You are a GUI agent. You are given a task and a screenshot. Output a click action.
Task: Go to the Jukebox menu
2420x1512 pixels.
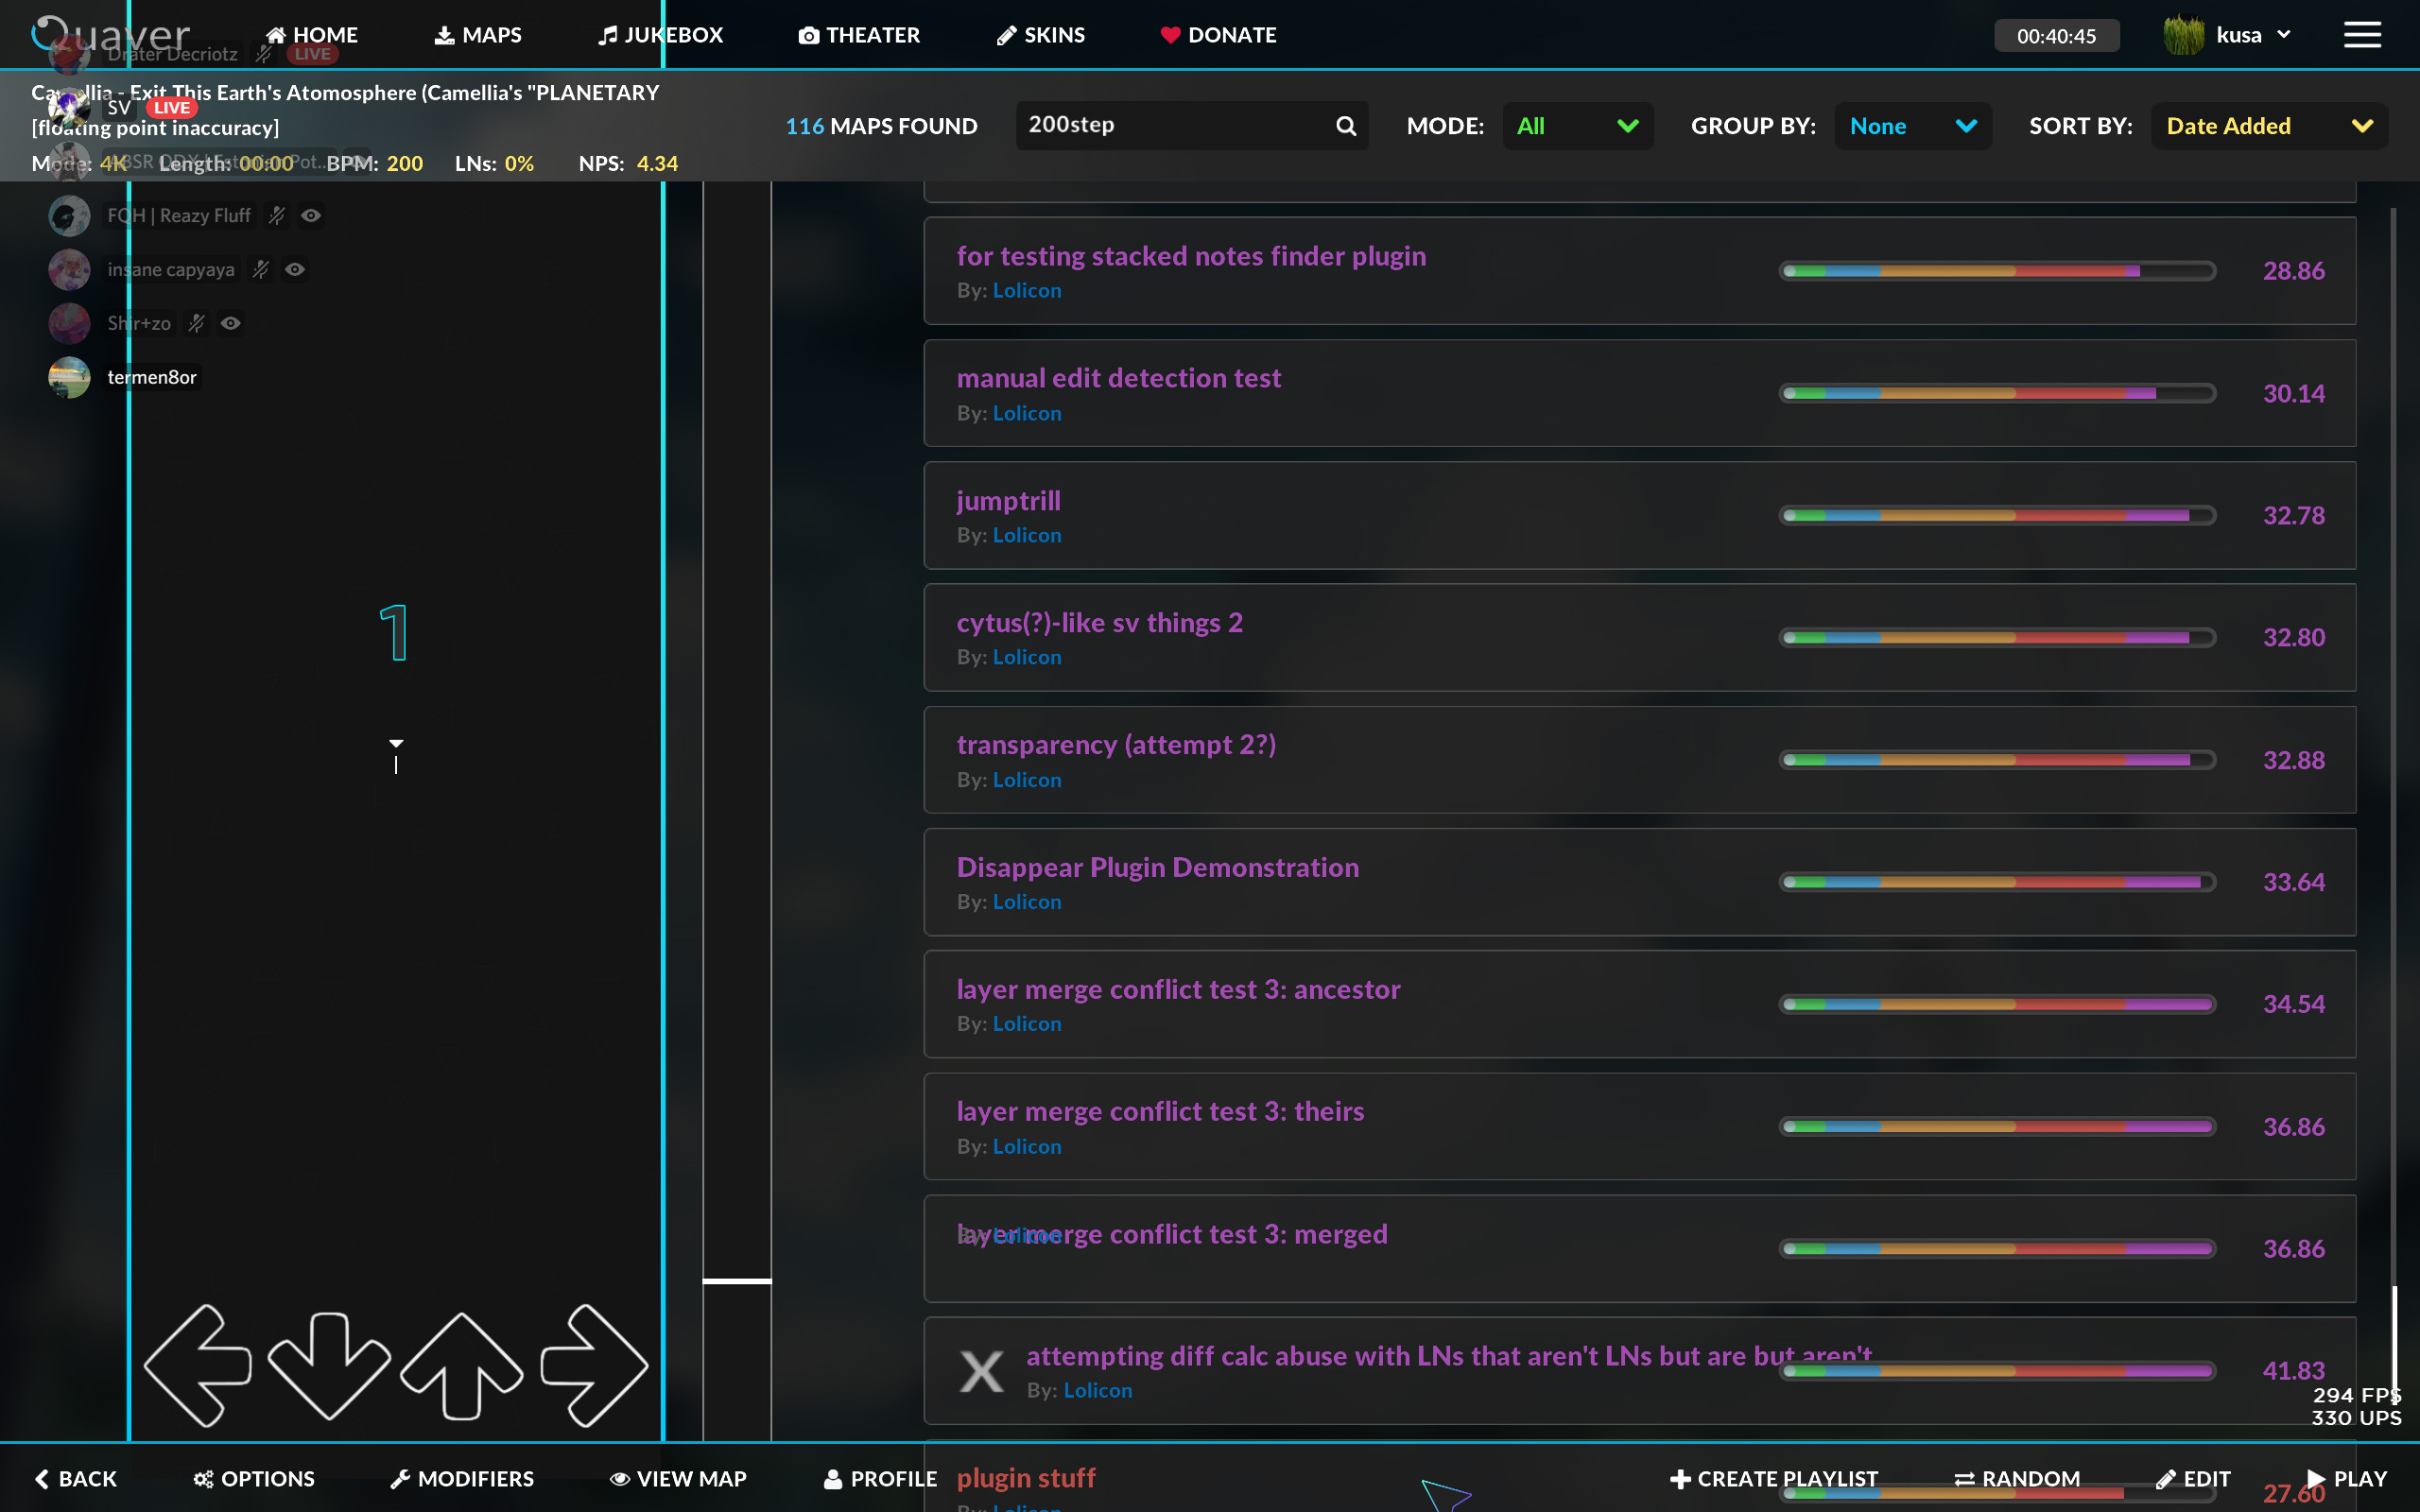point(660,35)
